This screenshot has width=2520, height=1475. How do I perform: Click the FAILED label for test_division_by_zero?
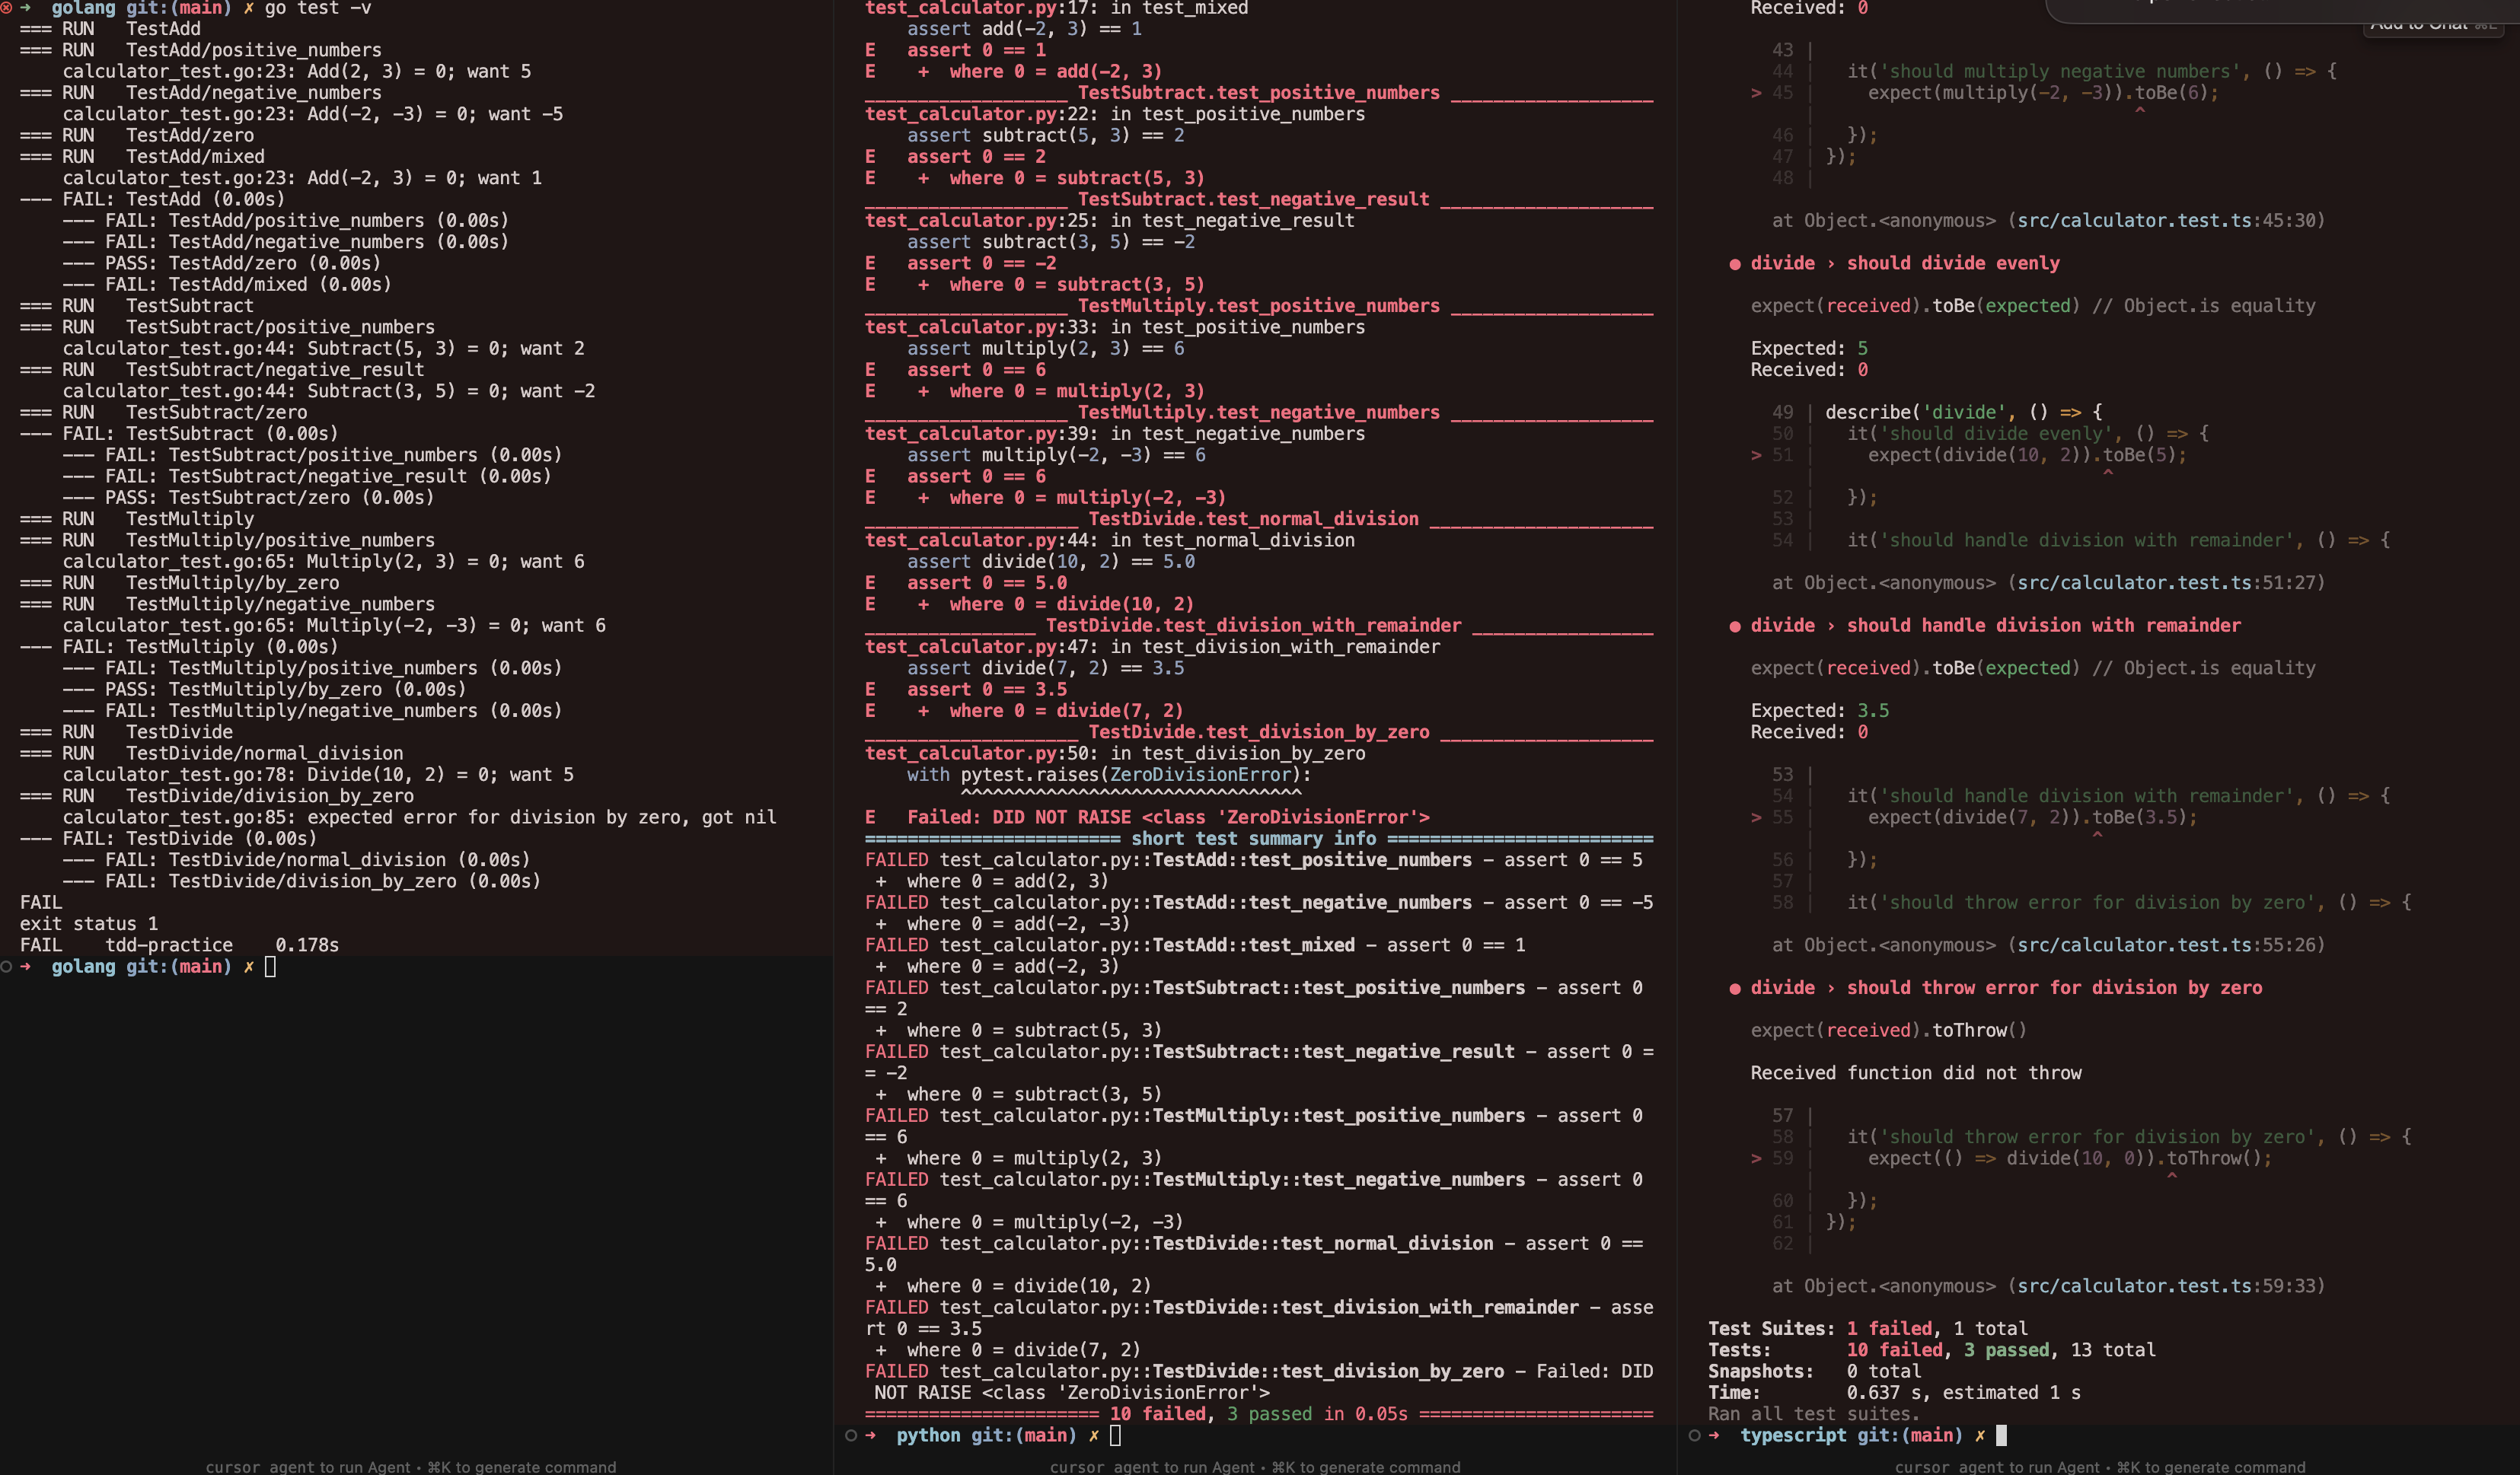click(x=897, y=1371)
